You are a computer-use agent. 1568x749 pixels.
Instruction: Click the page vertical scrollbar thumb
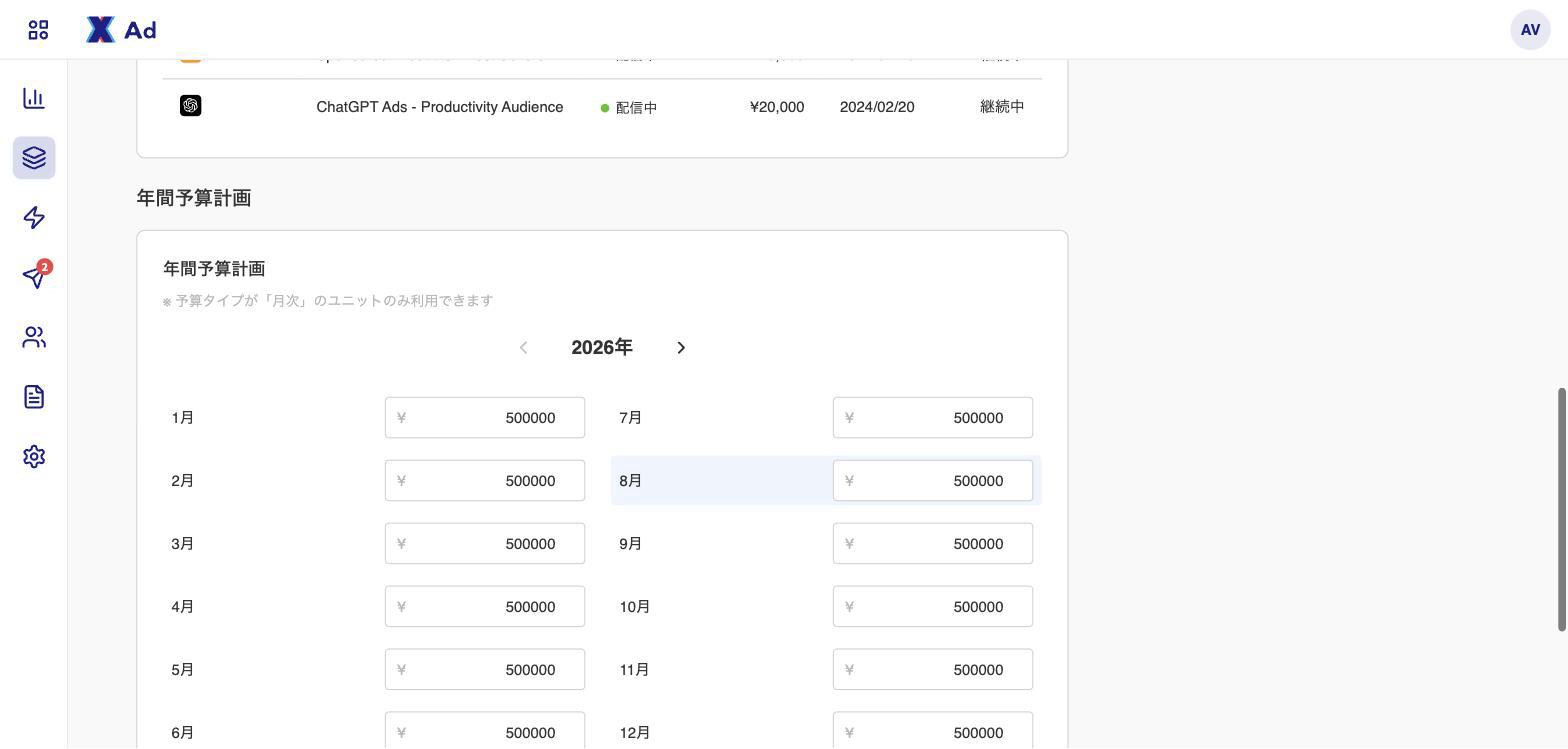1562,510
